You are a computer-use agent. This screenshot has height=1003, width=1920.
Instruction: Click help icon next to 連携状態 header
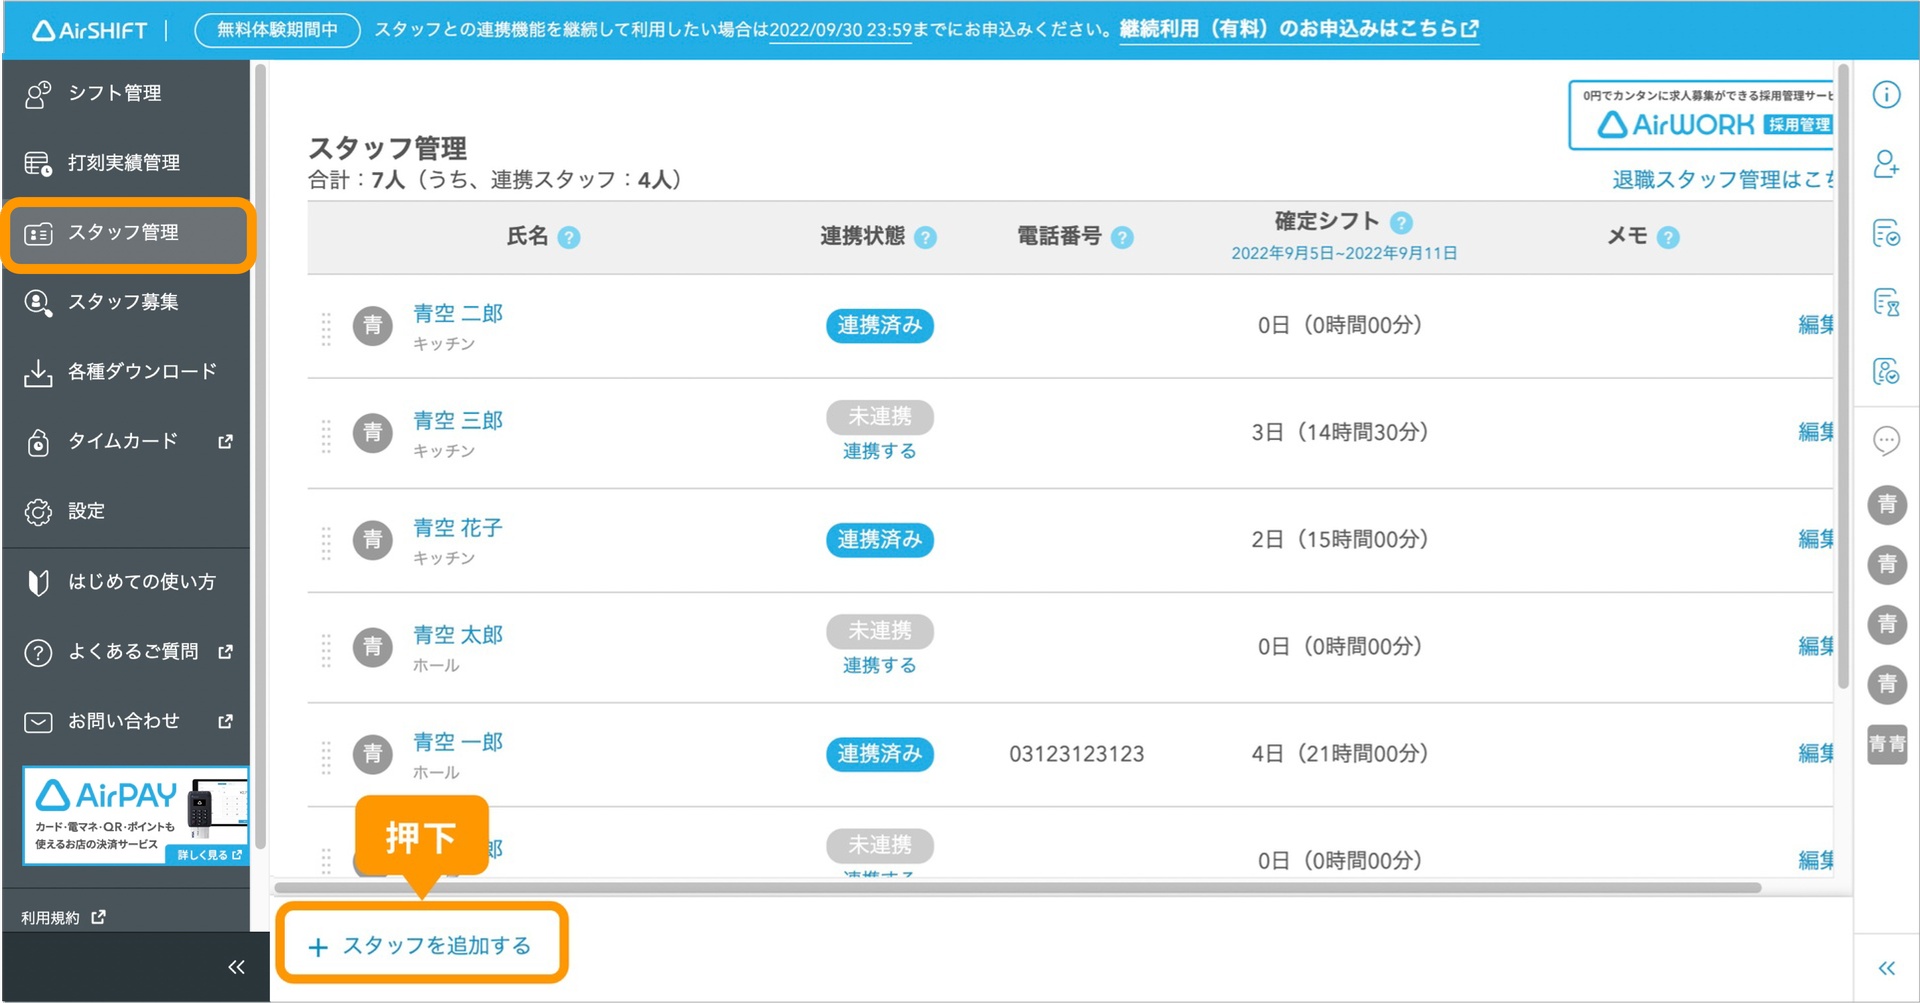pyautogui.click(x=926, y=238)
